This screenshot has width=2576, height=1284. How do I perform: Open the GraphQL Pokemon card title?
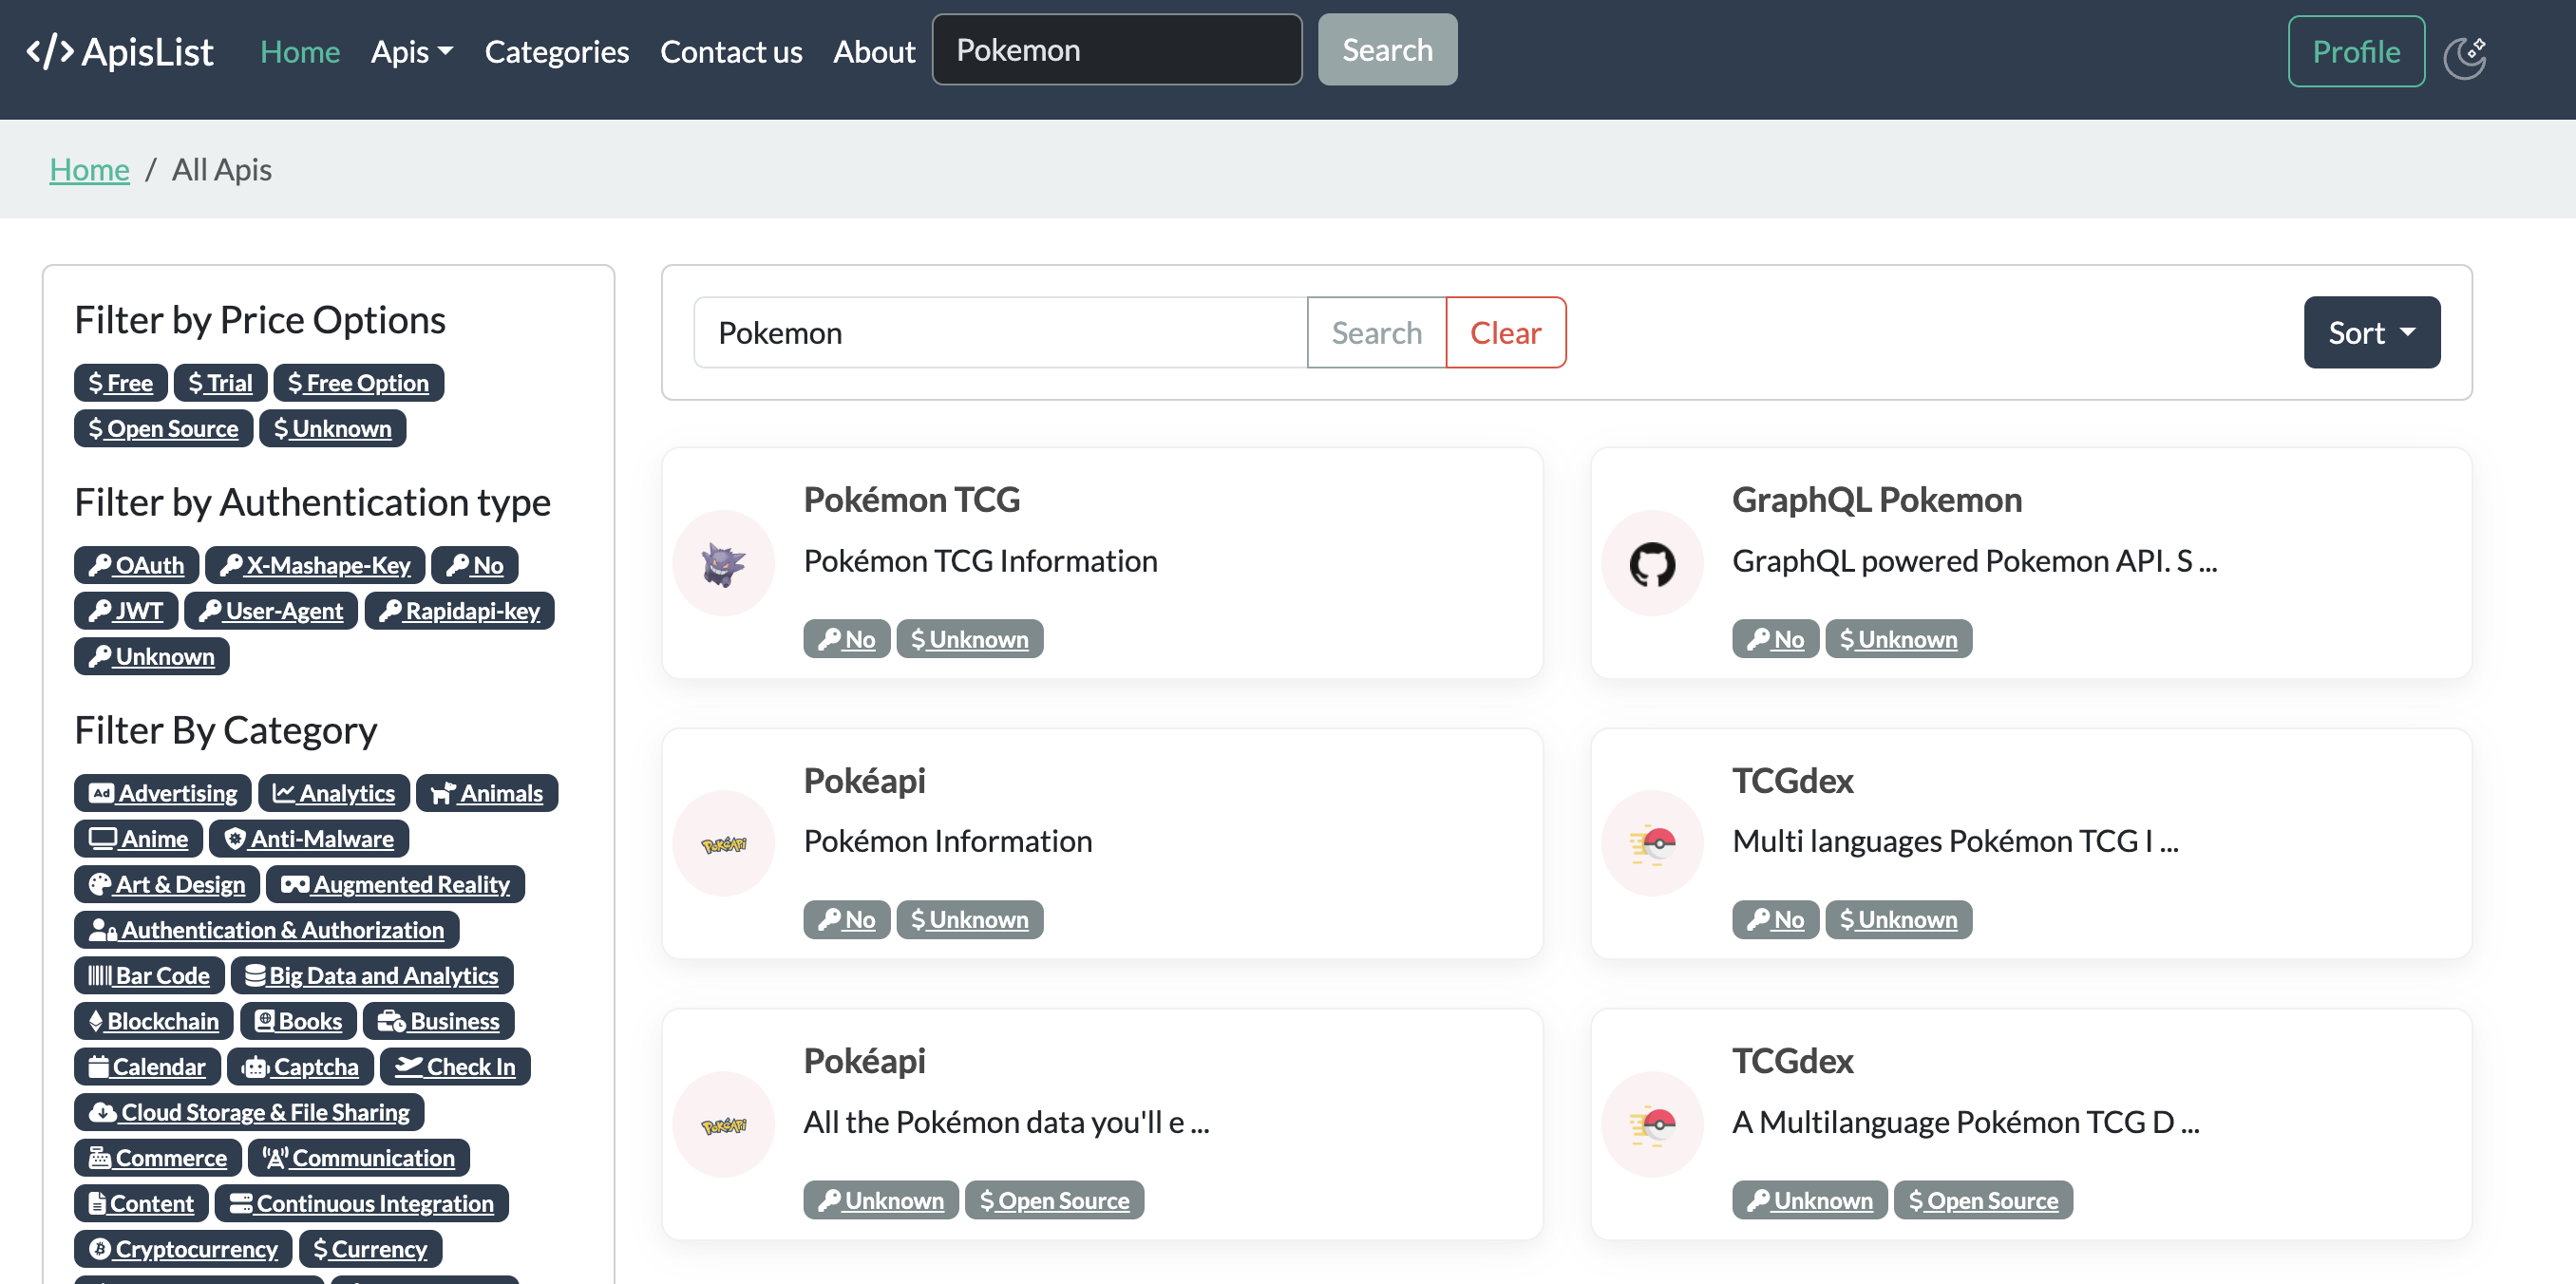[1877, 498]
